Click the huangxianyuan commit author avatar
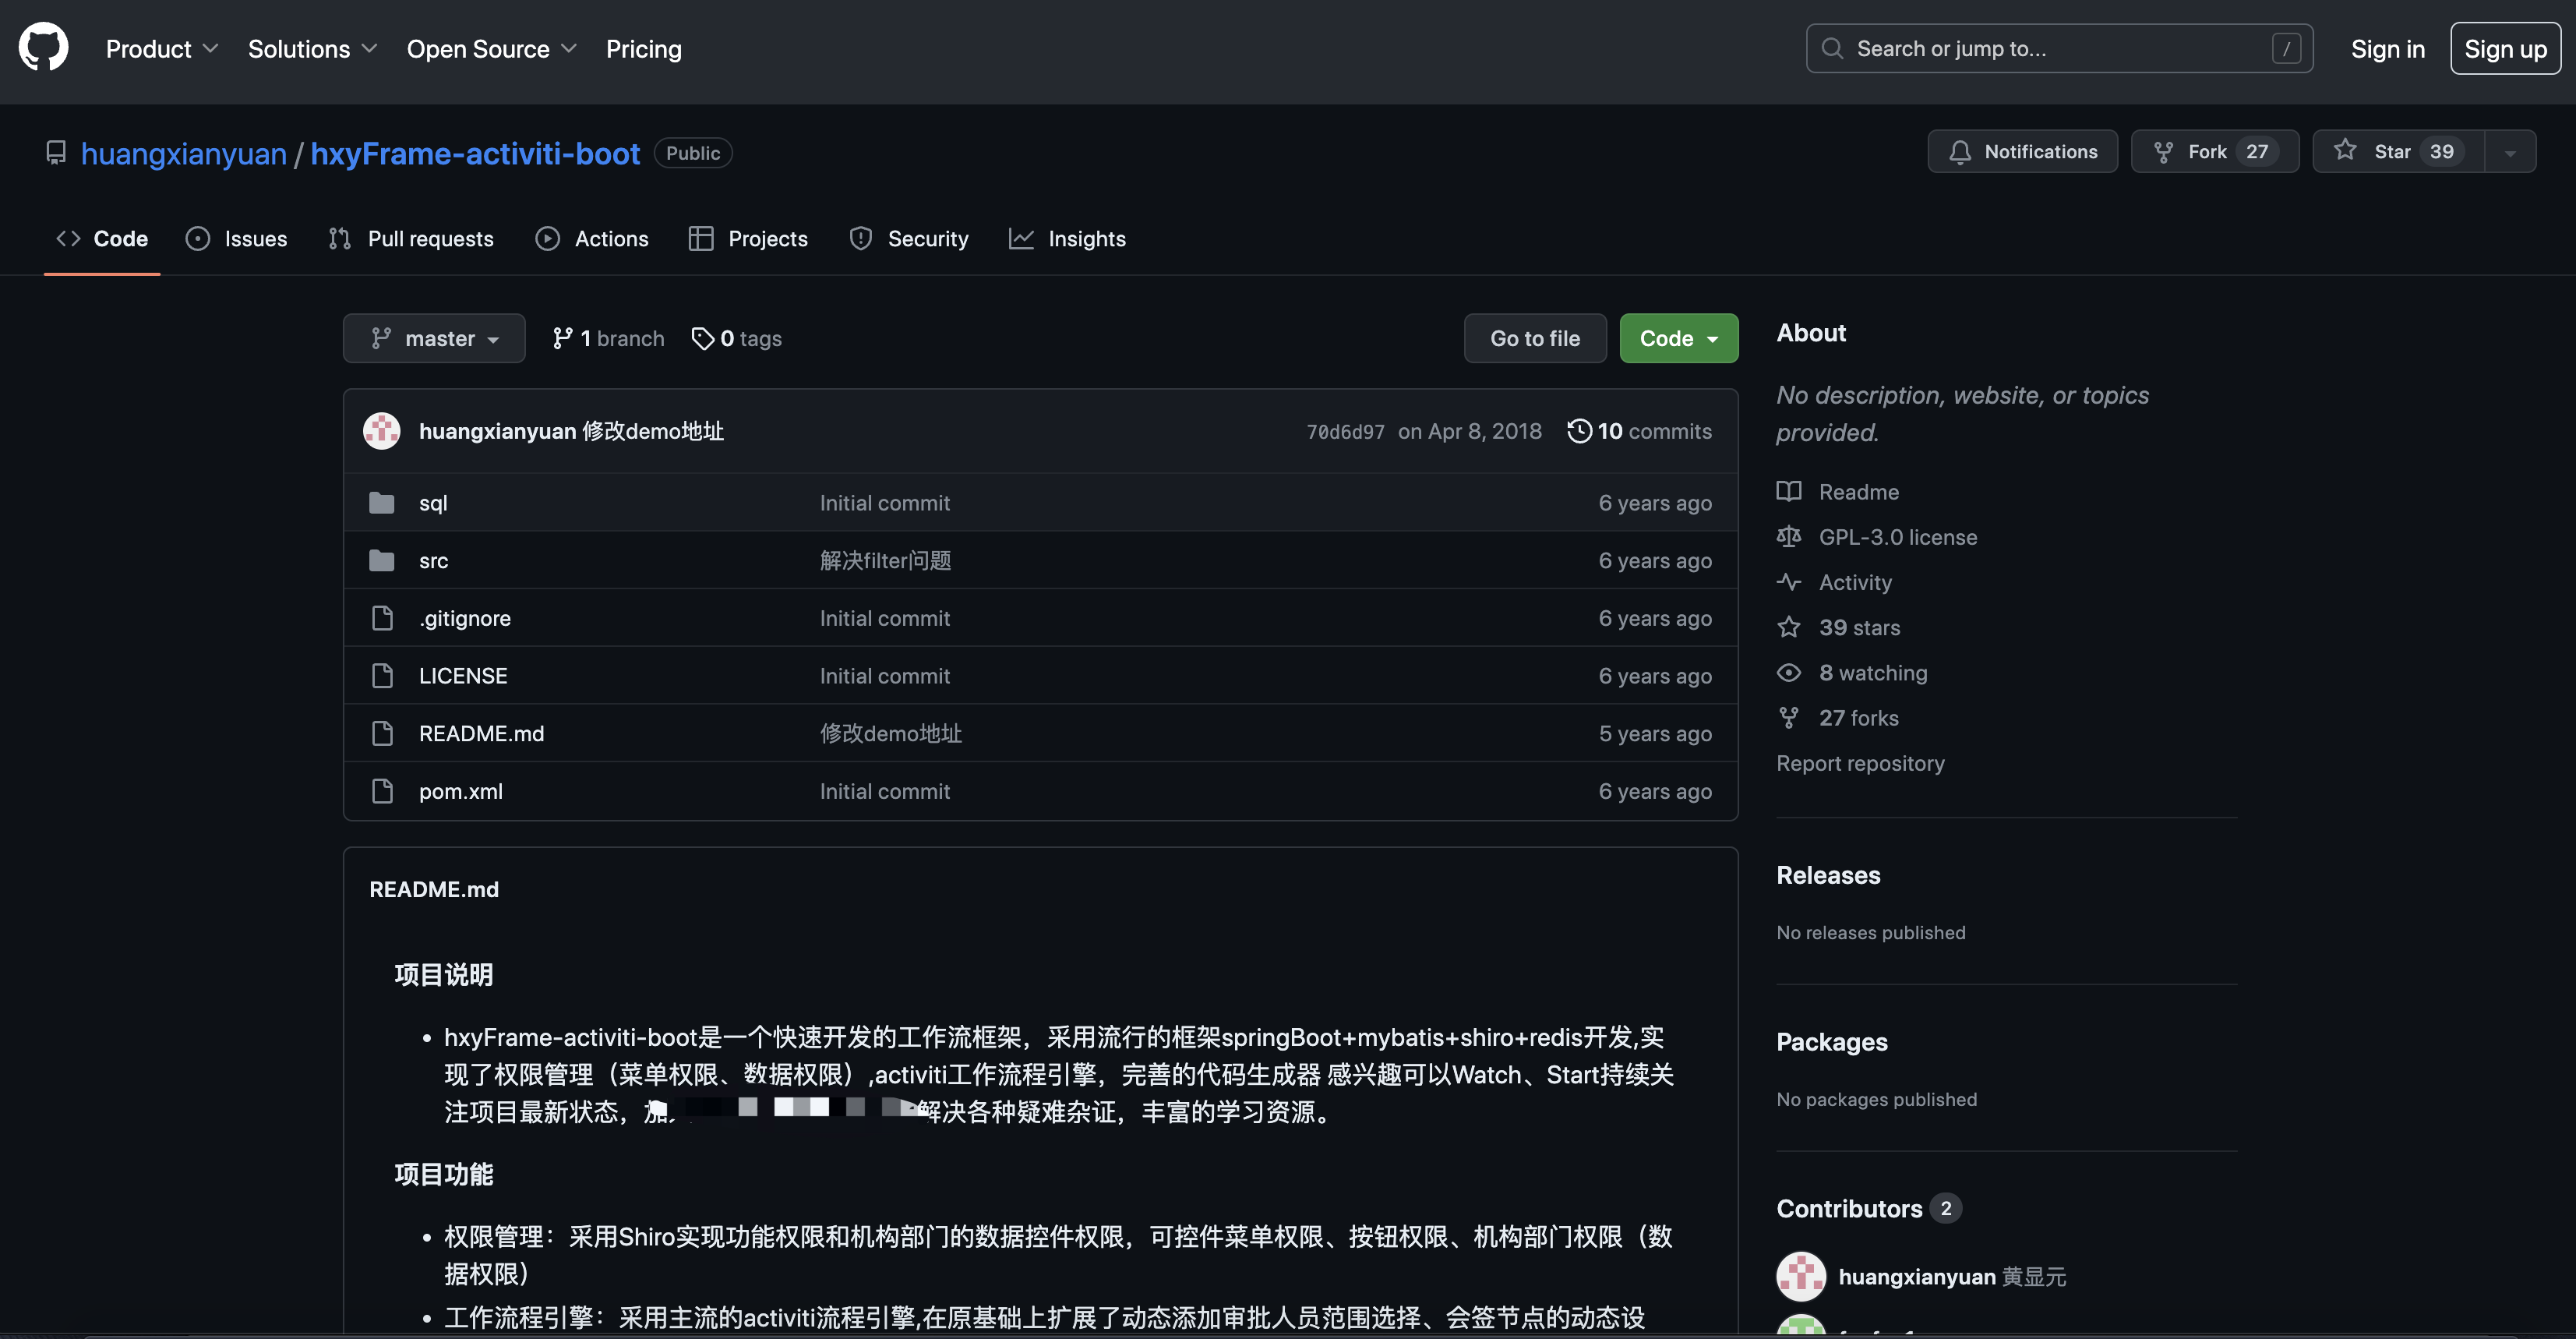 pyautogui.click(x=381, y=431)
